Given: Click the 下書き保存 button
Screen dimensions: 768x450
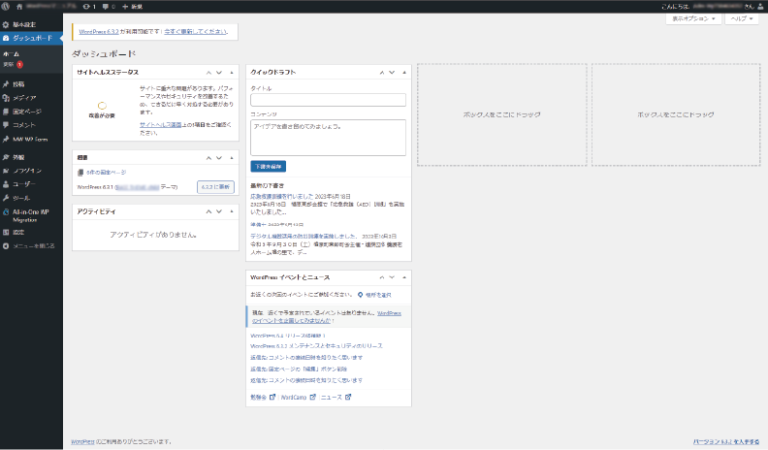Looking at the screenshot, I should click(x=268, y=165).
